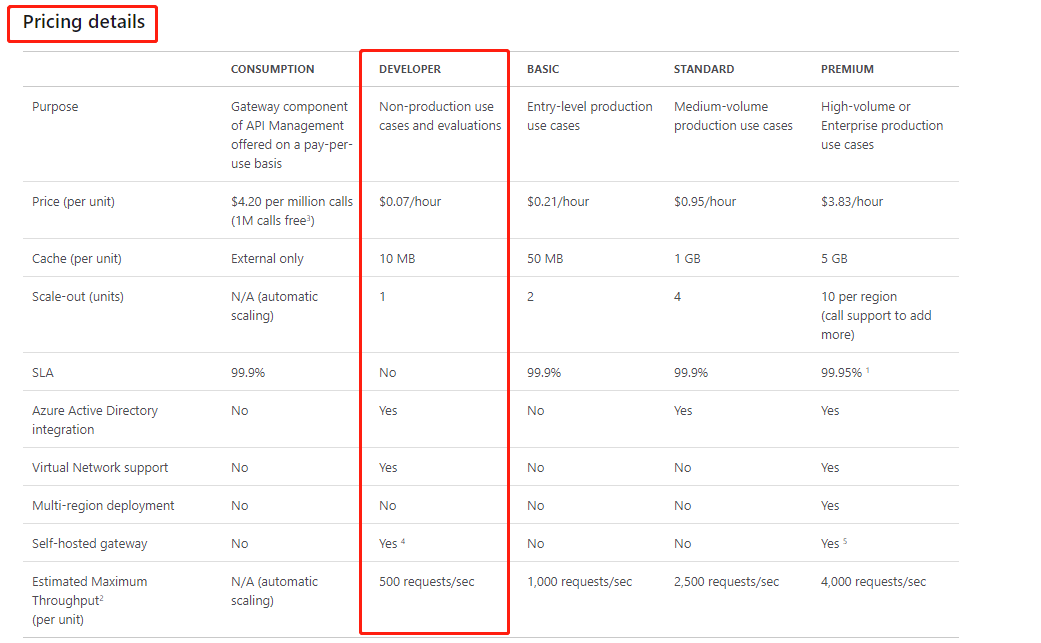The width and height of the screenshot is (1041, 643).
Task: Click footnote 3 after 1M calls free
Action: pos(309,218)
